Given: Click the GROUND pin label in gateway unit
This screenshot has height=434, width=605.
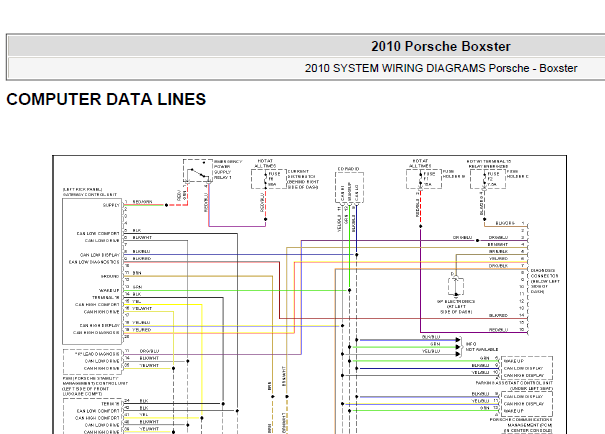Looking at the screenshot, I should click(x=110, y=276).
